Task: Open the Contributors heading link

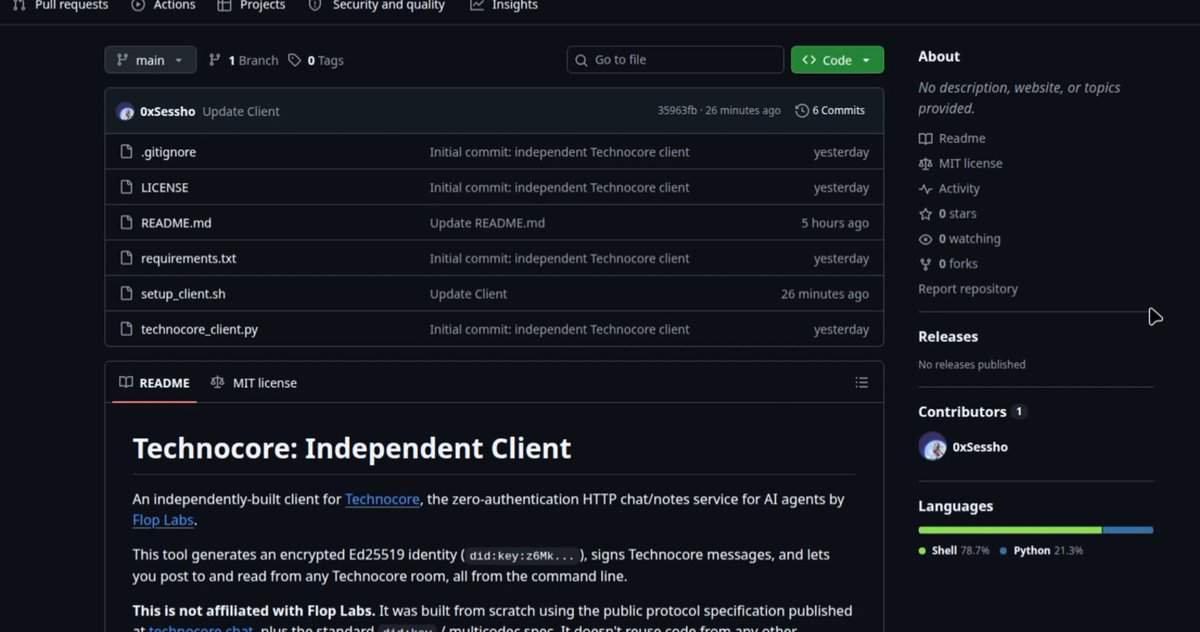Action: click(x=962, y=412)
